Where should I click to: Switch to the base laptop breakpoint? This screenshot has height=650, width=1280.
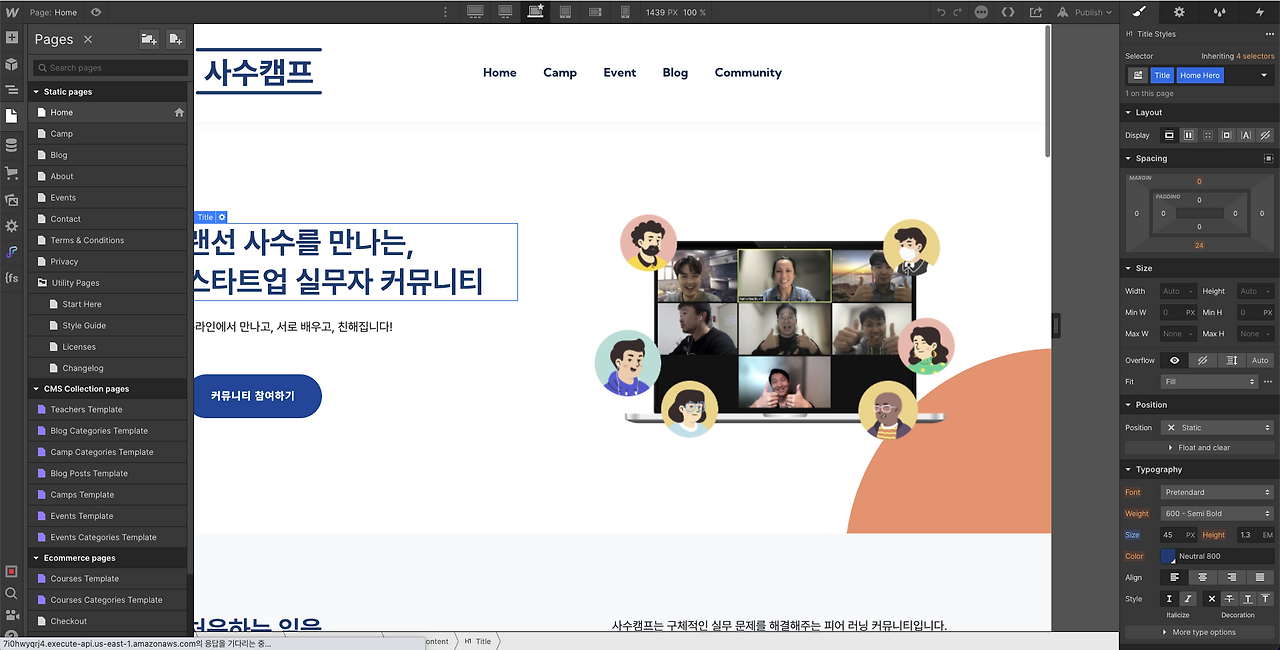click(x=536, y=12)
